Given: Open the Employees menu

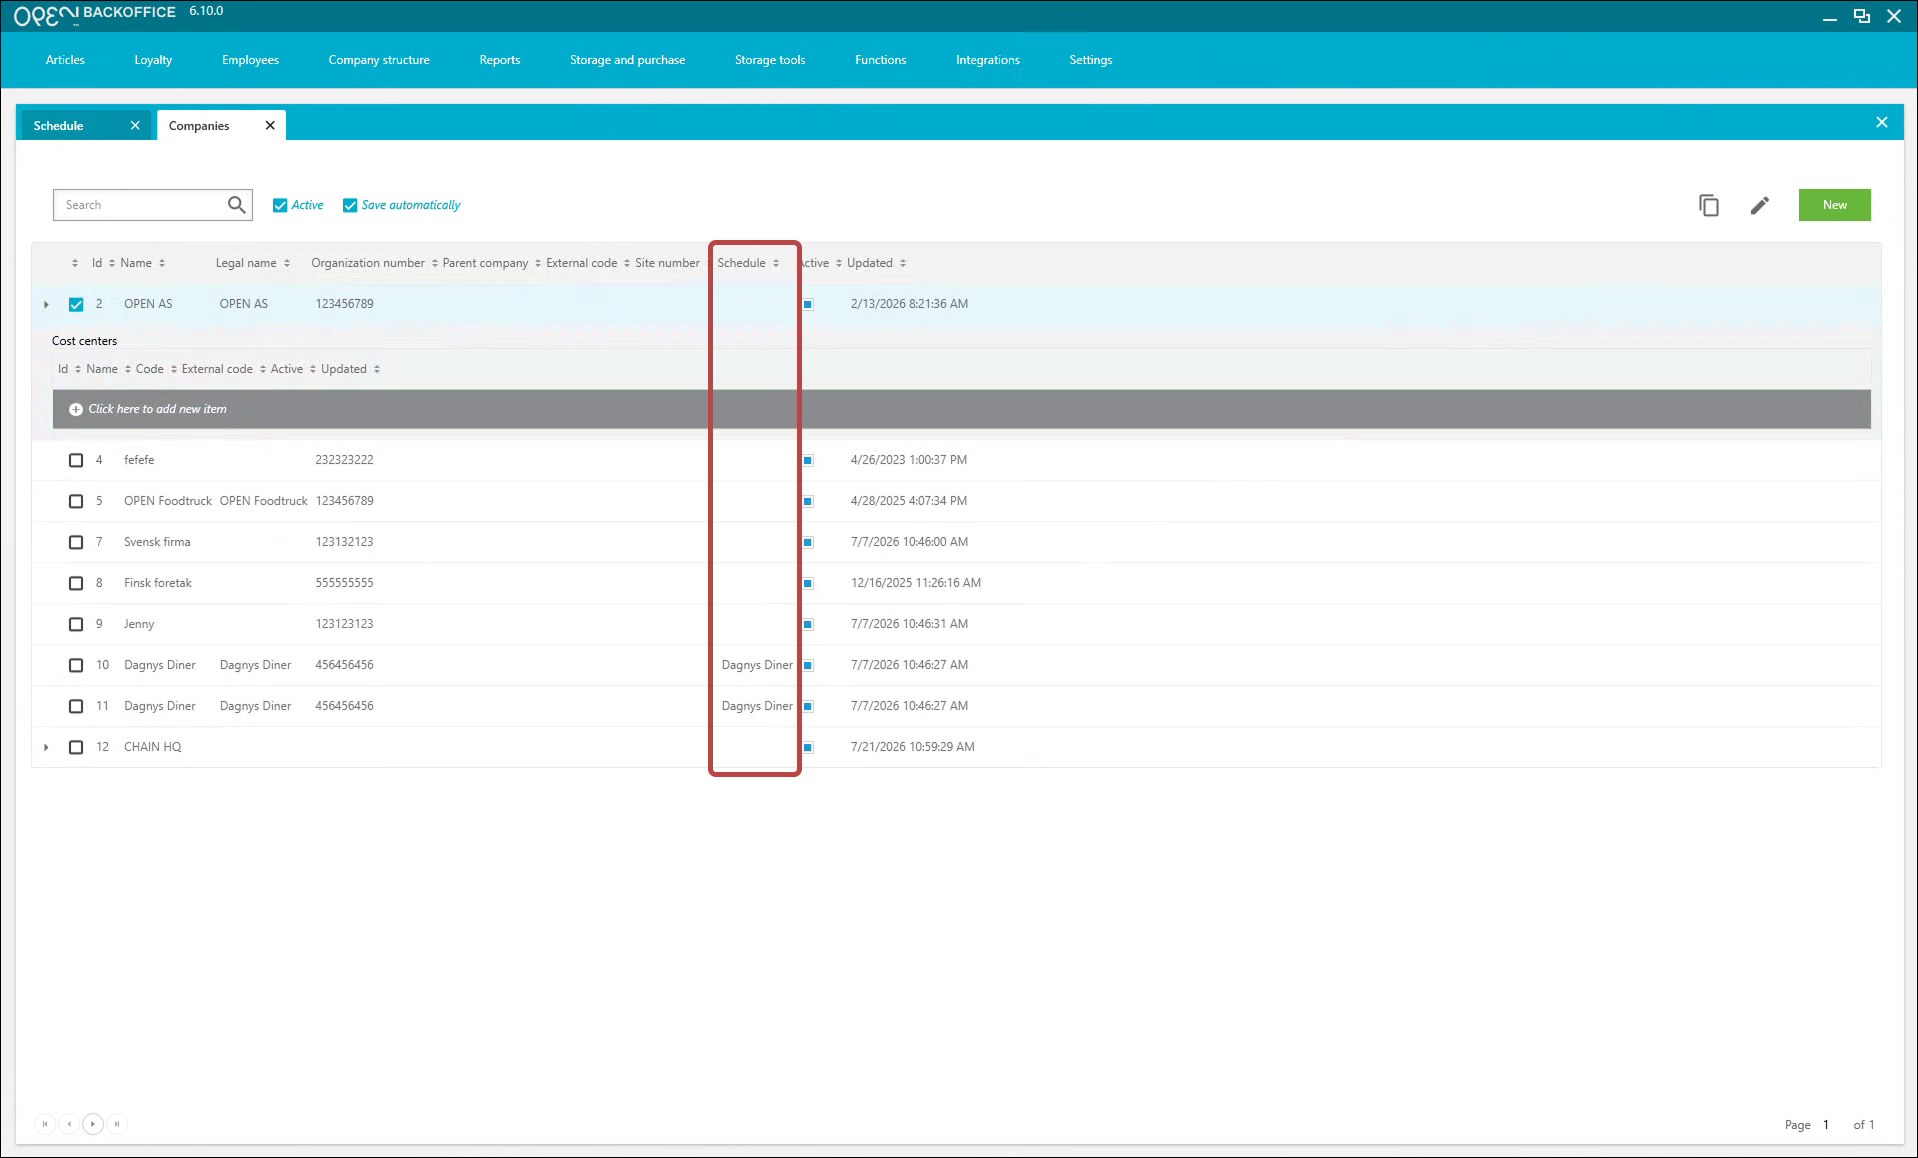Looking at the screenshot, I should [x=250, y=60].
